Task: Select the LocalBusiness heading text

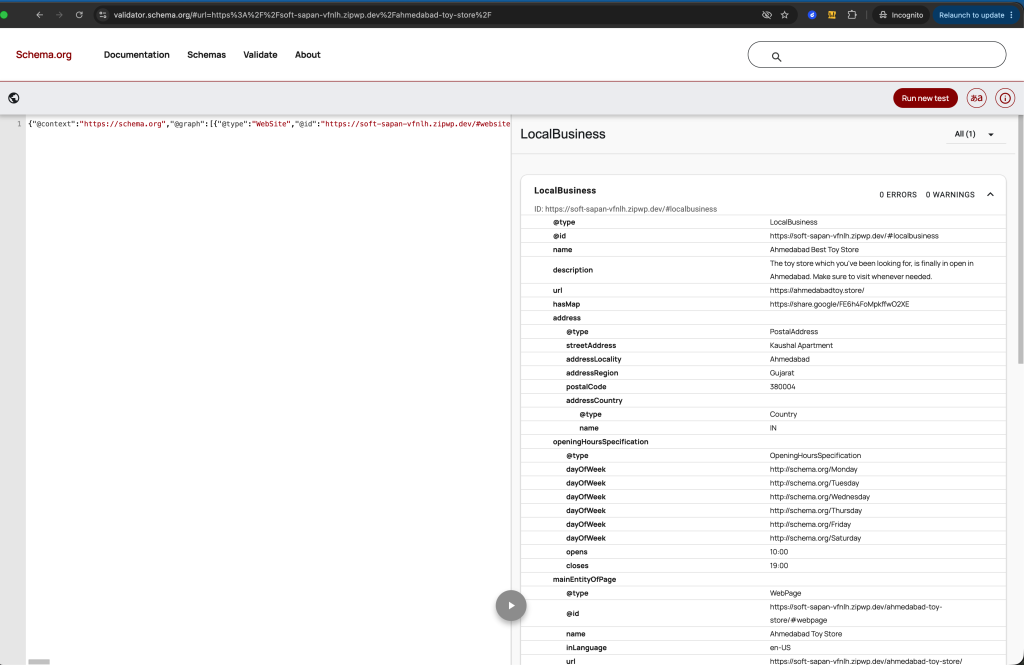Action: (x=562, y=134)
